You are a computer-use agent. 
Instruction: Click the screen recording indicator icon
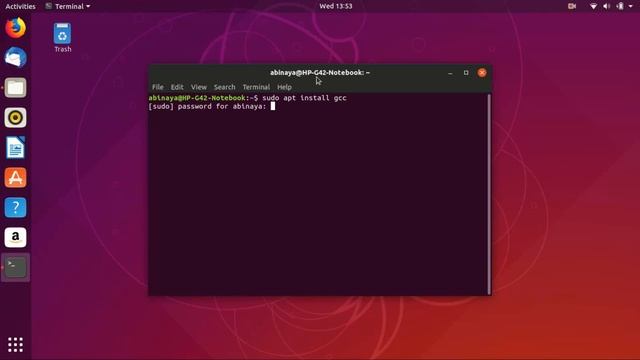(572, 6)
